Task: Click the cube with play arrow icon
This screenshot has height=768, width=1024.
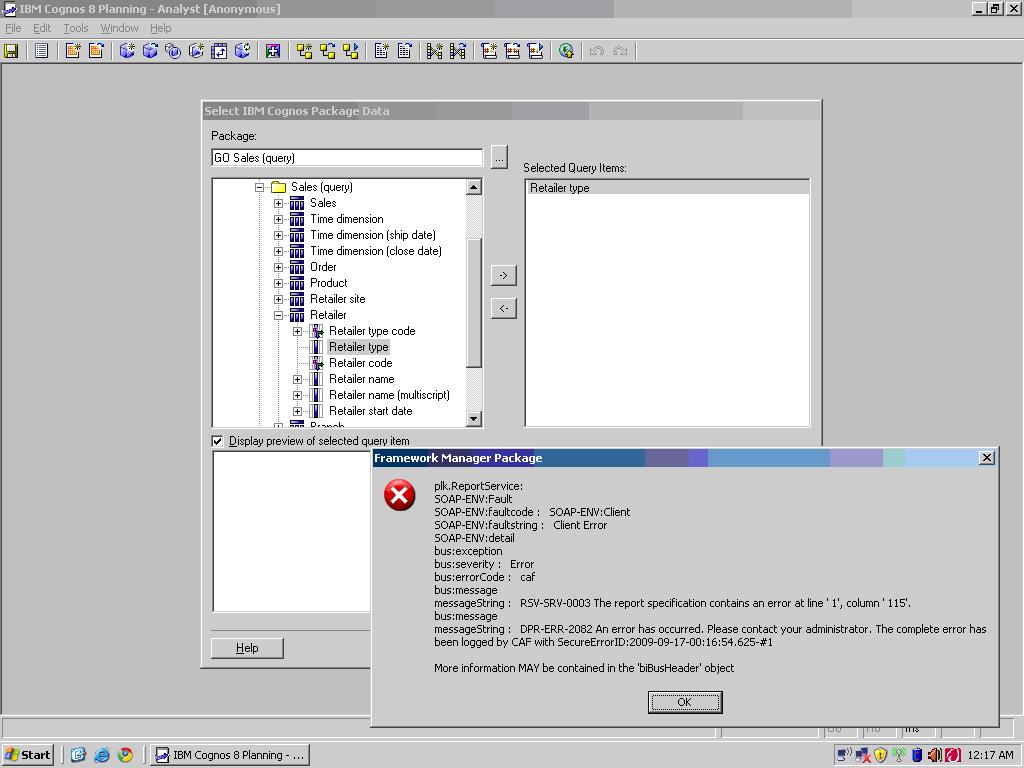Action: 196,51
